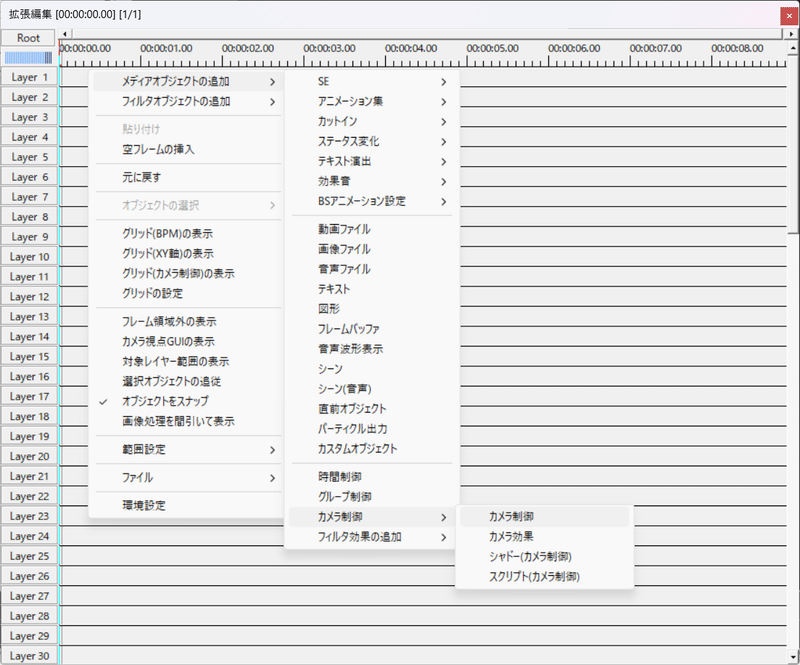Click the Layer 30 header button
800x665 pixels.
(30, 656)
